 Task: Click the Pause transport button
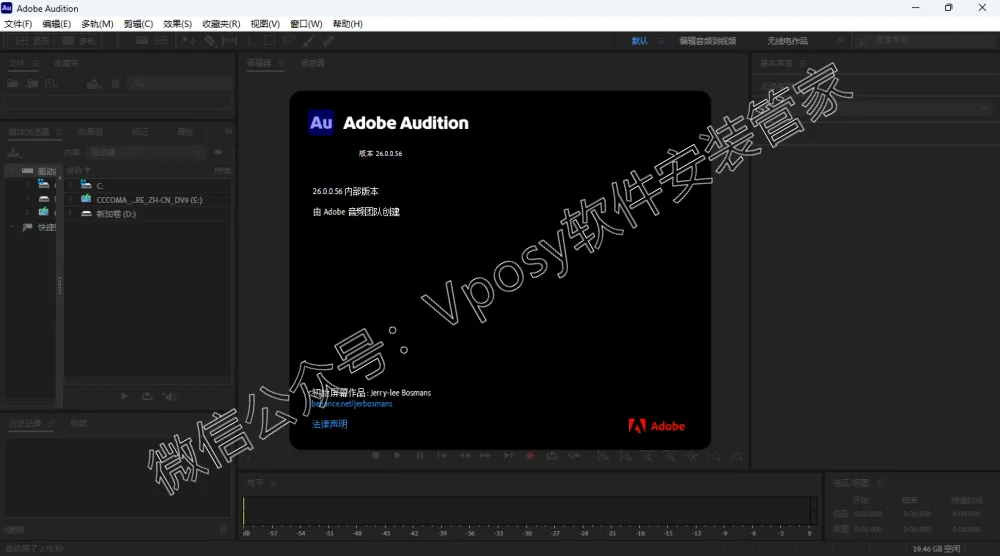420,456
